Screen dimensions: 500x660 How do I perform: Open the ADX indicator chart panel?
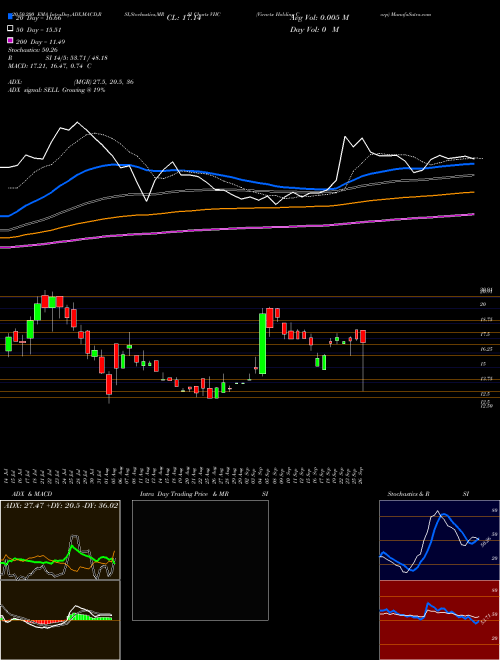point(60,540)
